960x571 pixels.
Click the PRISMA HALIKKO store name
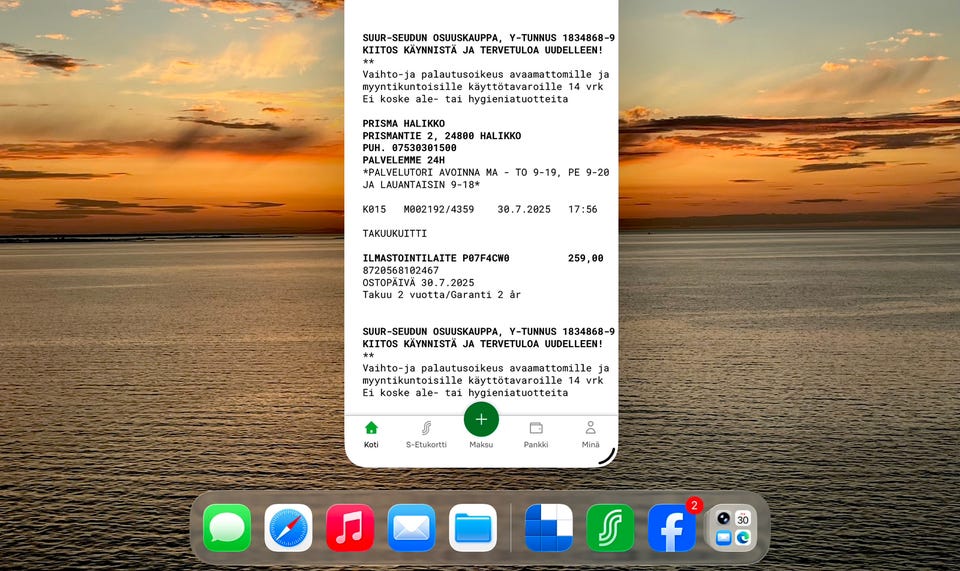[406, 124]
